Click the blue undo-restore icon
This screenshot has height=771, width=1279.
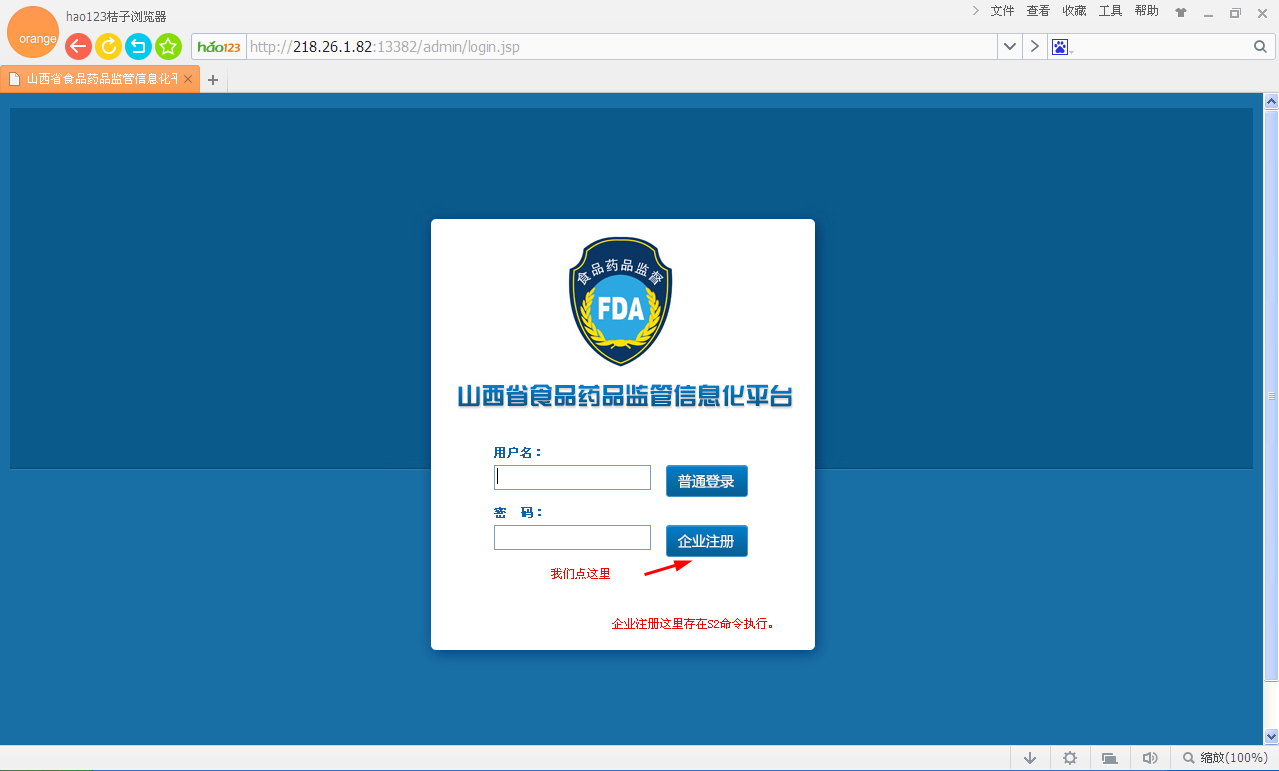pyautogui.click(x=138, y=46)
